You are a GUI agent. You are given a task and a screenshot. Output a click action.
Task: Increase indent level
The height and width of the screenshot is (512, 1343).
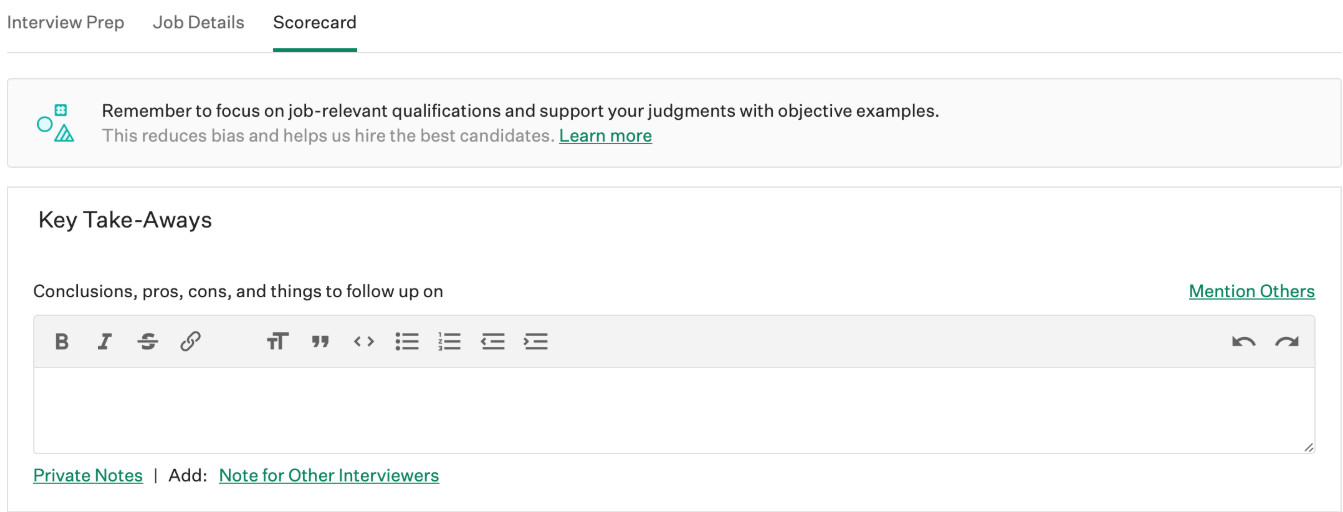tap(536, 342)
